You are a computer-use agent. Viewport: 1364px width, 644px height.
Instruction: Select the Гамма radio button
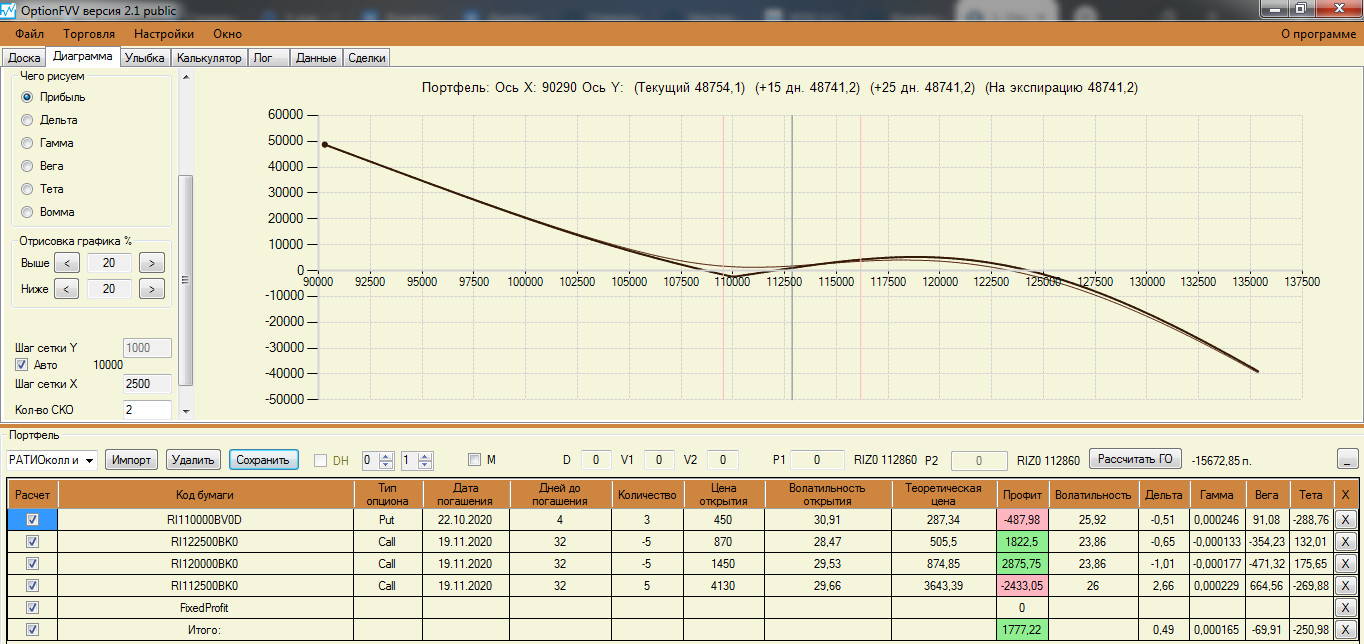coord(27,143)
